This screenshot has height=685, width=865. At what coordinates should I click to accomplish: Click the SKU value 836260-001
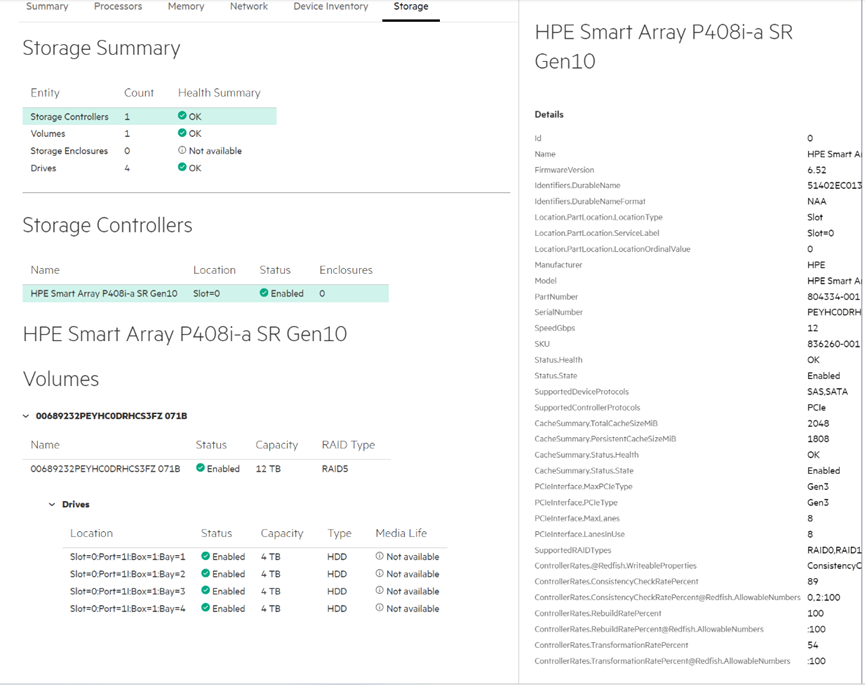(x=833, y=344)
